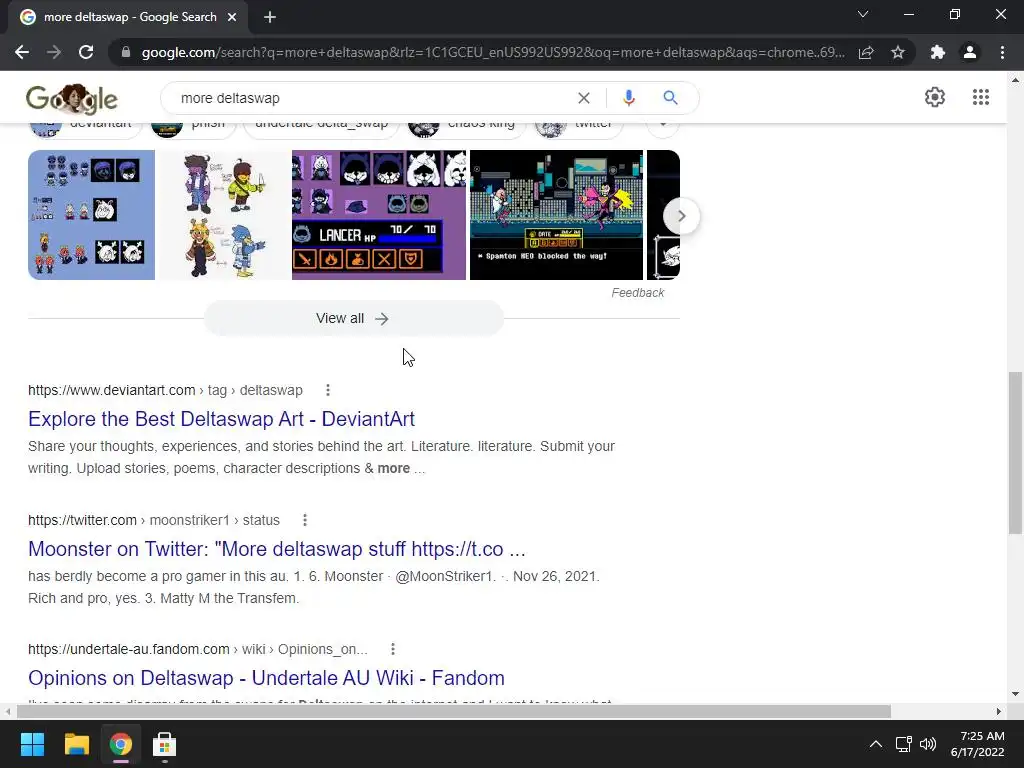Click the 'View all' button
Screen dimensions: 1024x768
click(353, 319)
